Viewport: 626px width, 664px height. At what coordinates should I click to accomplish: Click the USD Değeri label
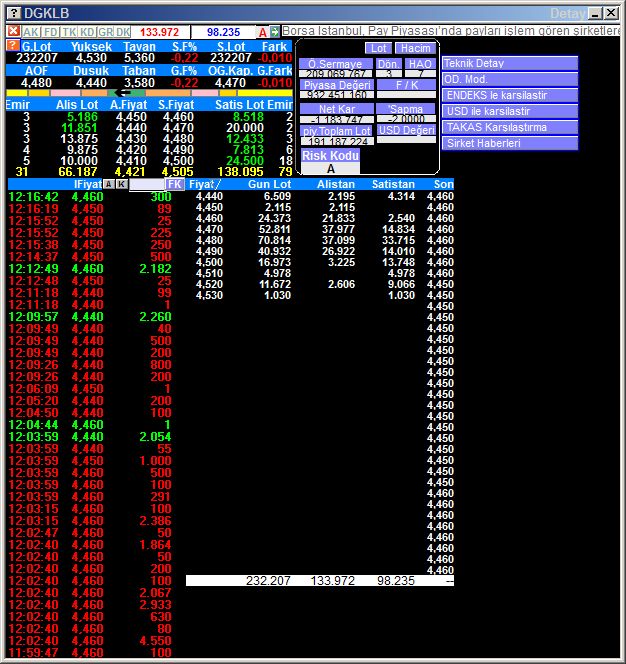(406, 130)
